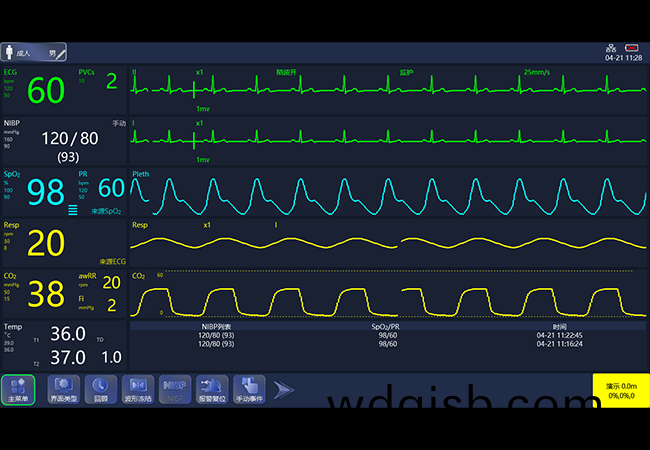Click the Resp waveform label

[x=140, y=225]
